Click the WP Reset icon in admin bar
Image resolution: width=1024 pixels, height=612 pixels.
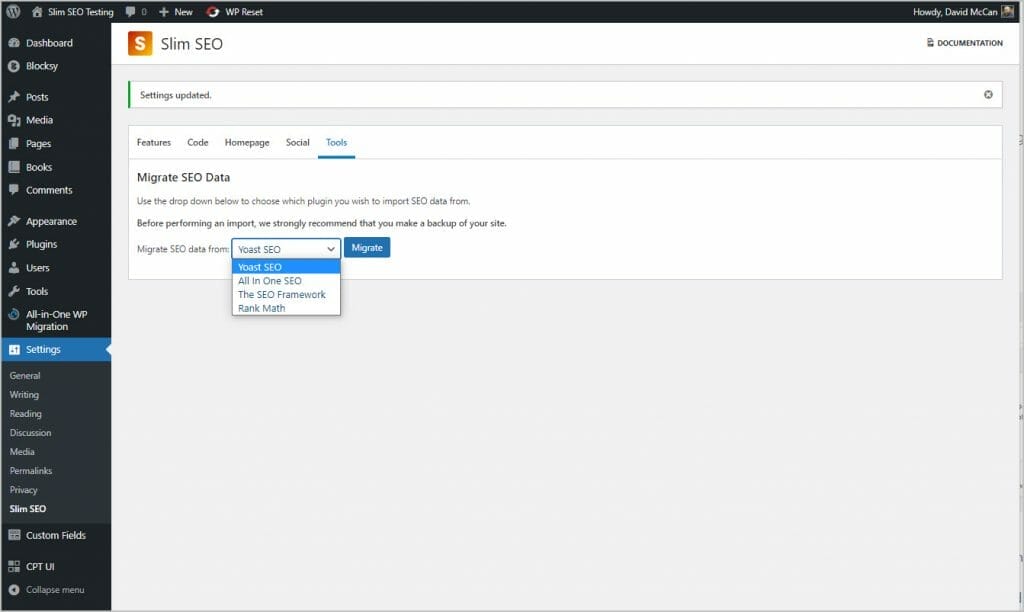[x=212, y=12]
